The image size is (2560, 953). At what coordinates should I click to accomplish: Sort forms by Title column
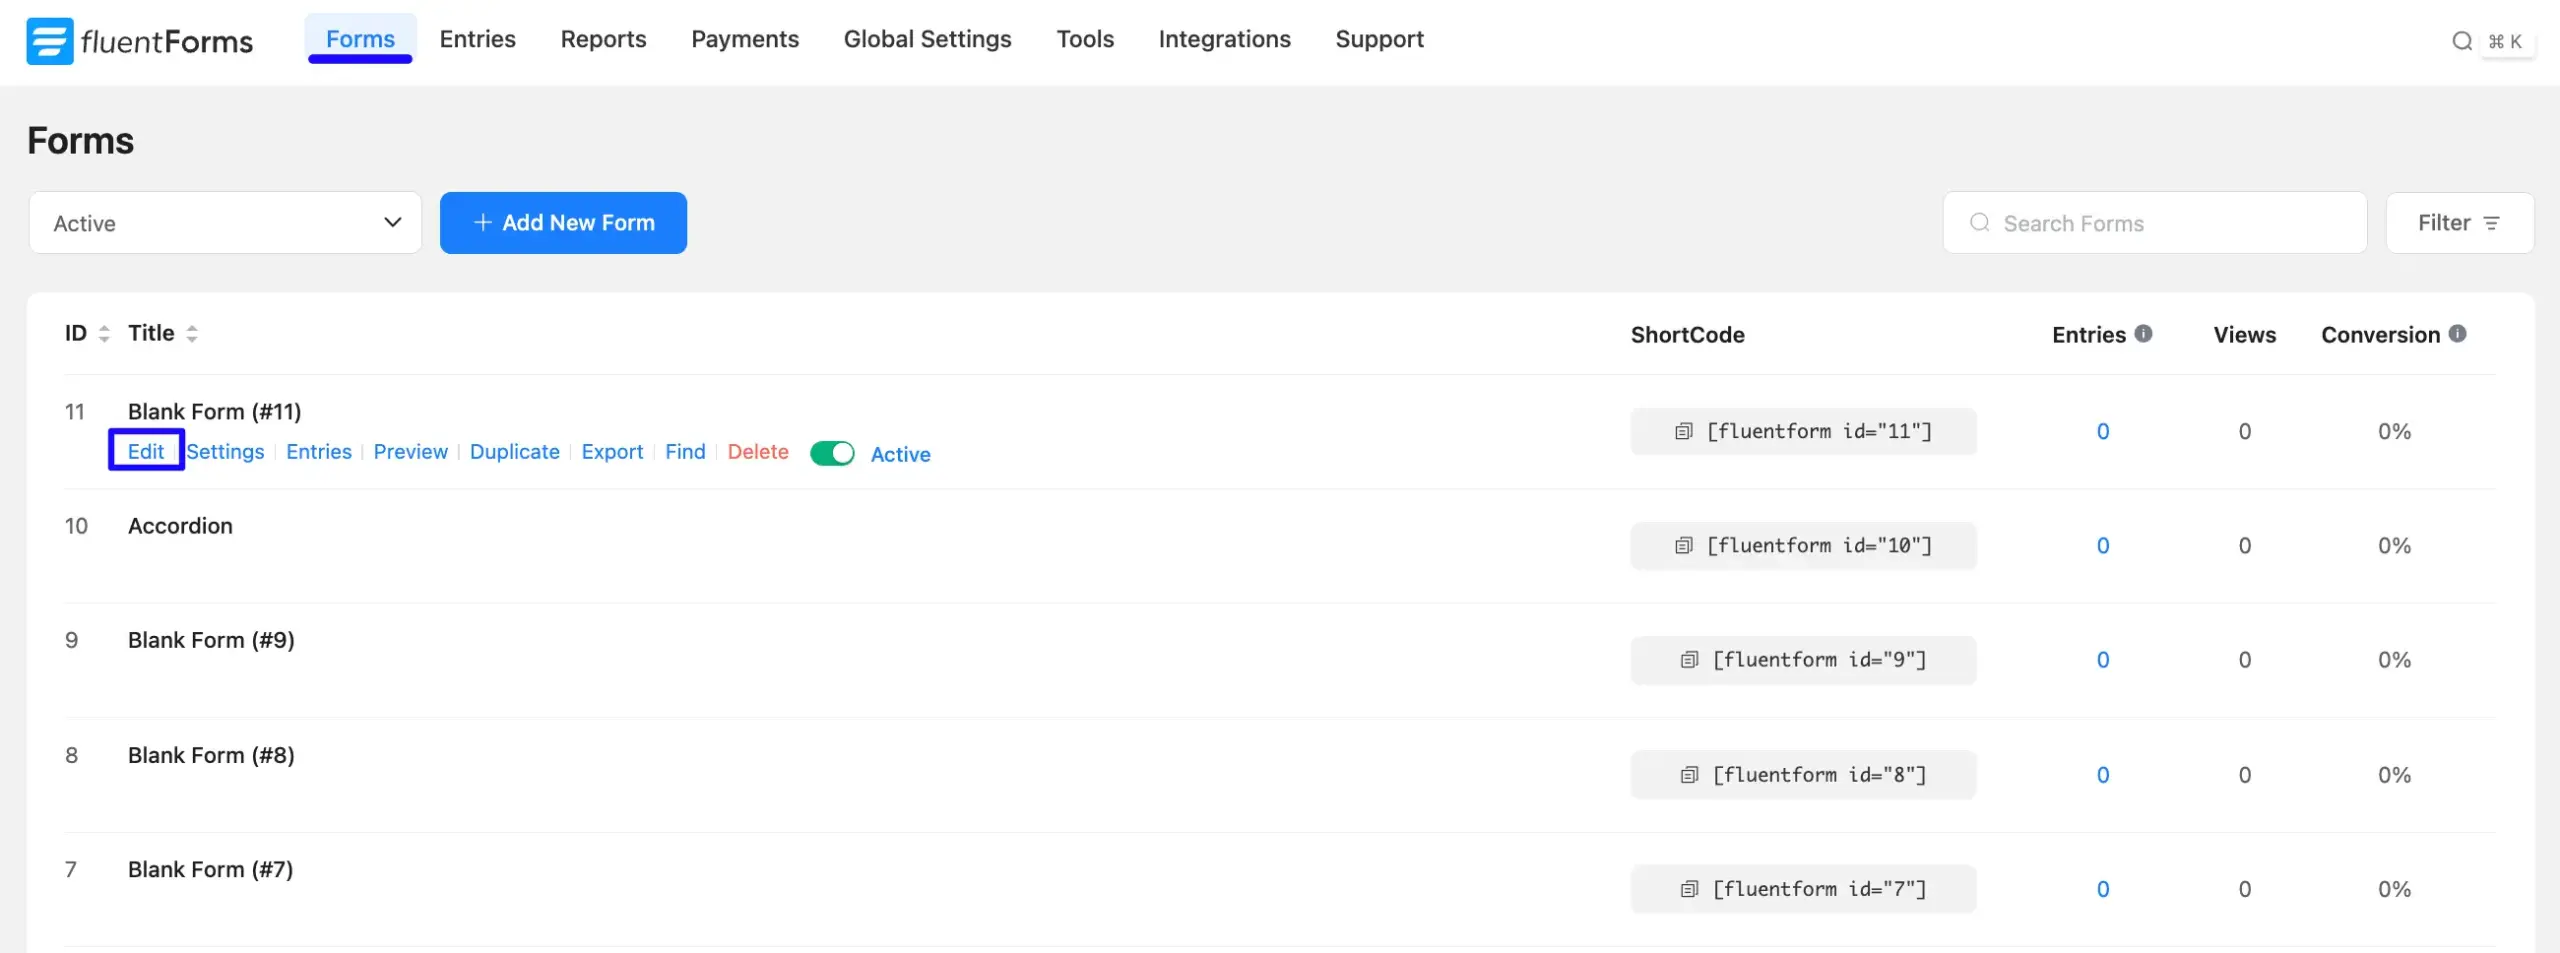point(192,334)
